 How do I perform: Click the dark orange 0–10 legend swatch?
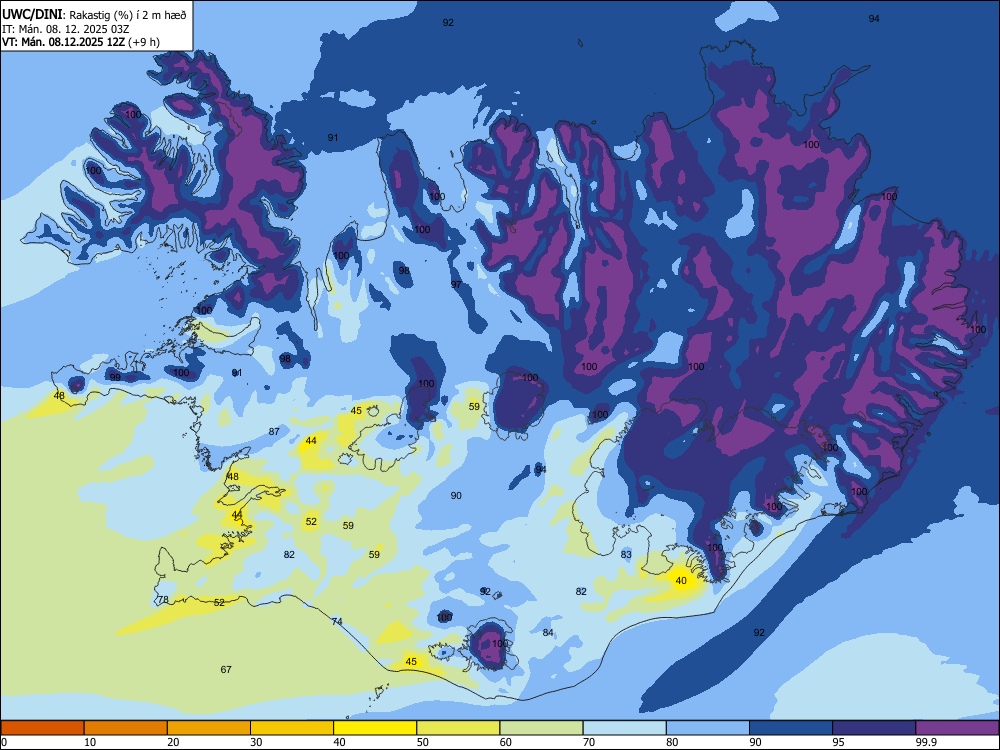42,728
